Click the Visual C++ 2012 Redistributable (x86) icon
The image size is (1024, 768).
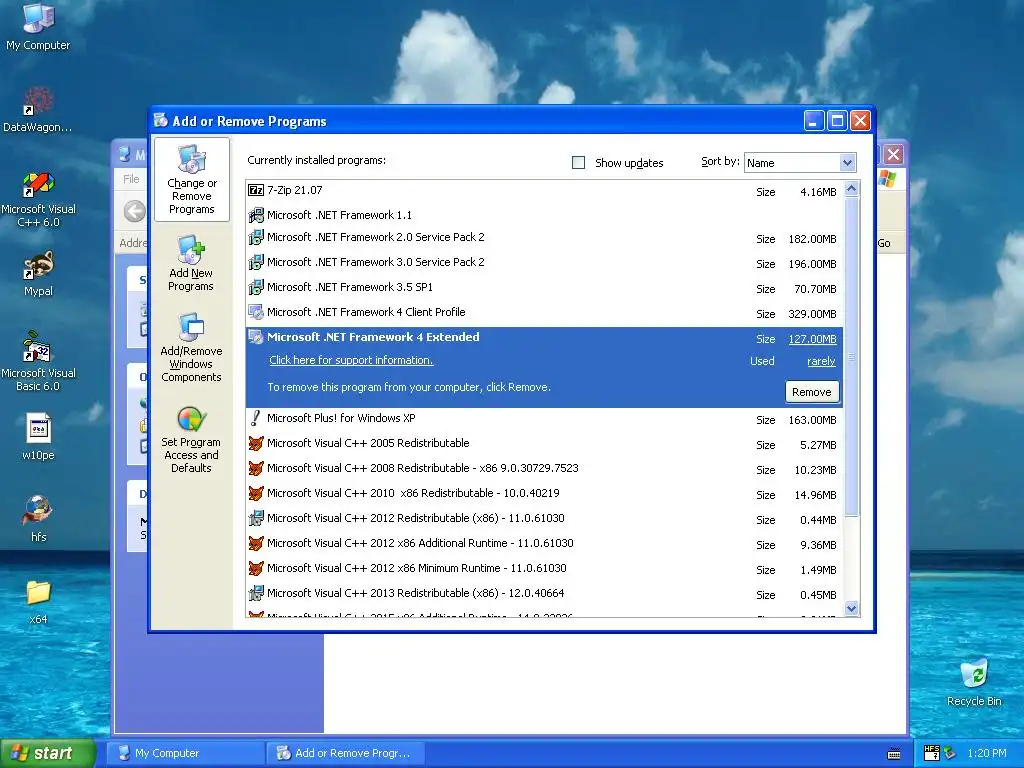[255, 519]
